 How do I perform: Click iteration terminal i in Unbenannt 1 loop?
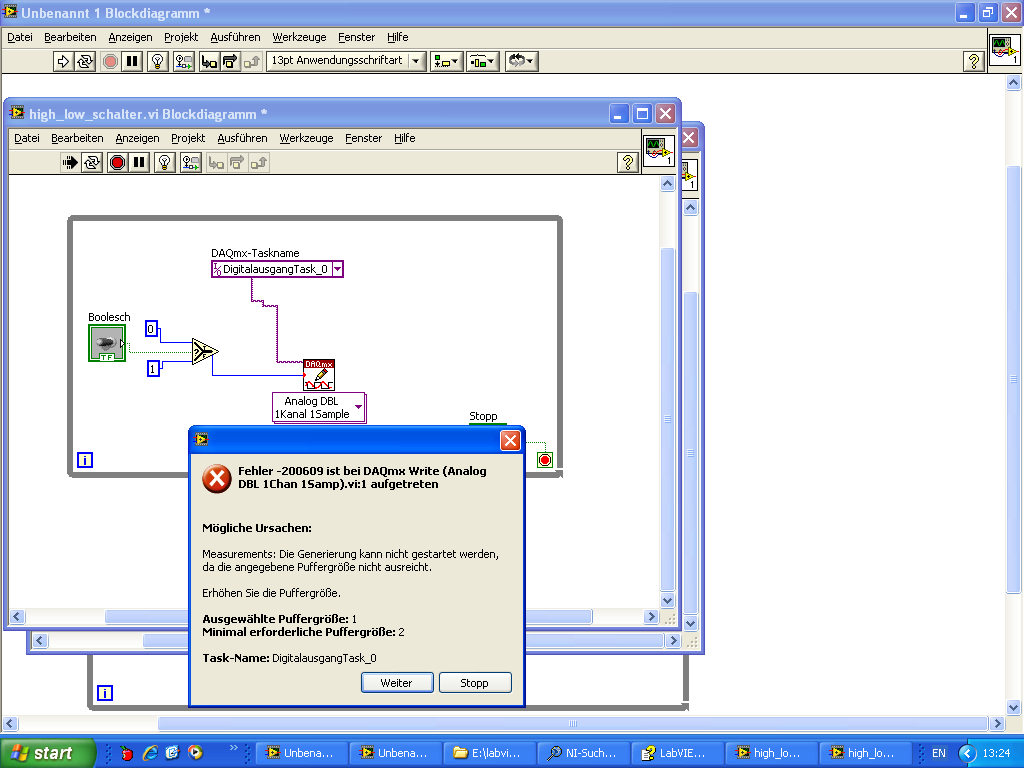click(x=105, y=693)
